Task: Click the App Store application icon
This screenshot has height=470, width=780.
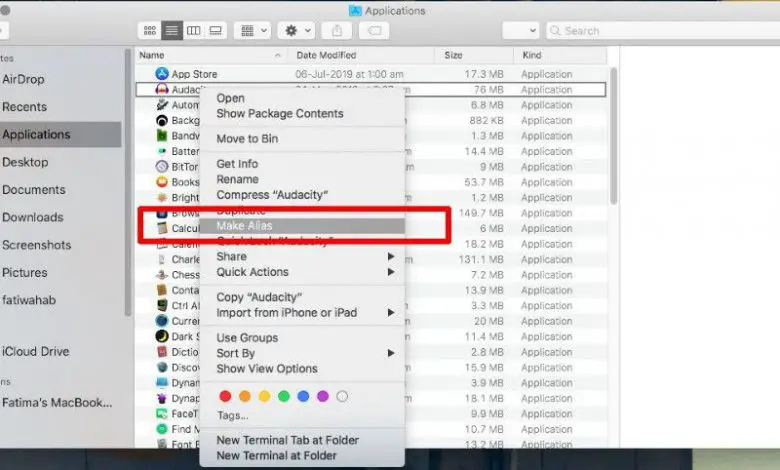Action: 162,74
